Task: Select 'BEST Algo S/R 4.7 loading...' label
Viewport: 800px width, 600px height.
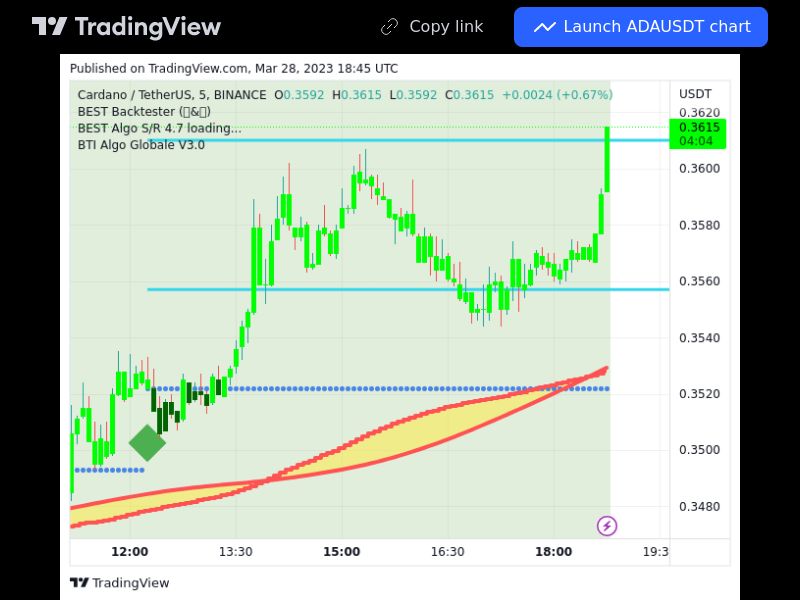Action: [160, 128]
